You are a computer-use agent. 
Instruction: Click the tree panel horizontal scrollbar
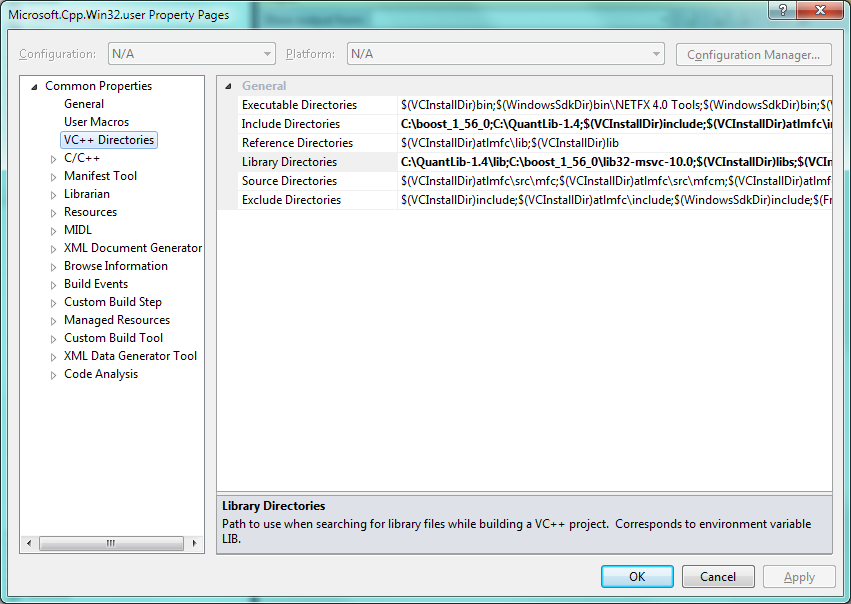tap(110, 544)
